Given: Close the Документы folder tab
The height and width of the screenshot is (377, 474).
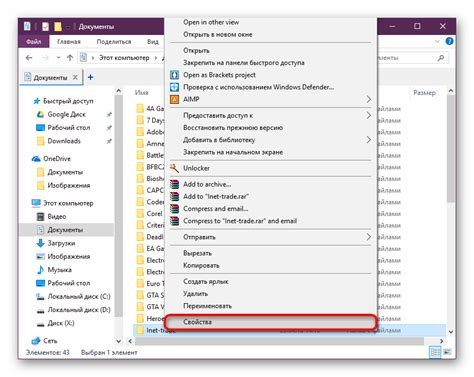Looking at the screenshot, I should (x=75, y=77).
